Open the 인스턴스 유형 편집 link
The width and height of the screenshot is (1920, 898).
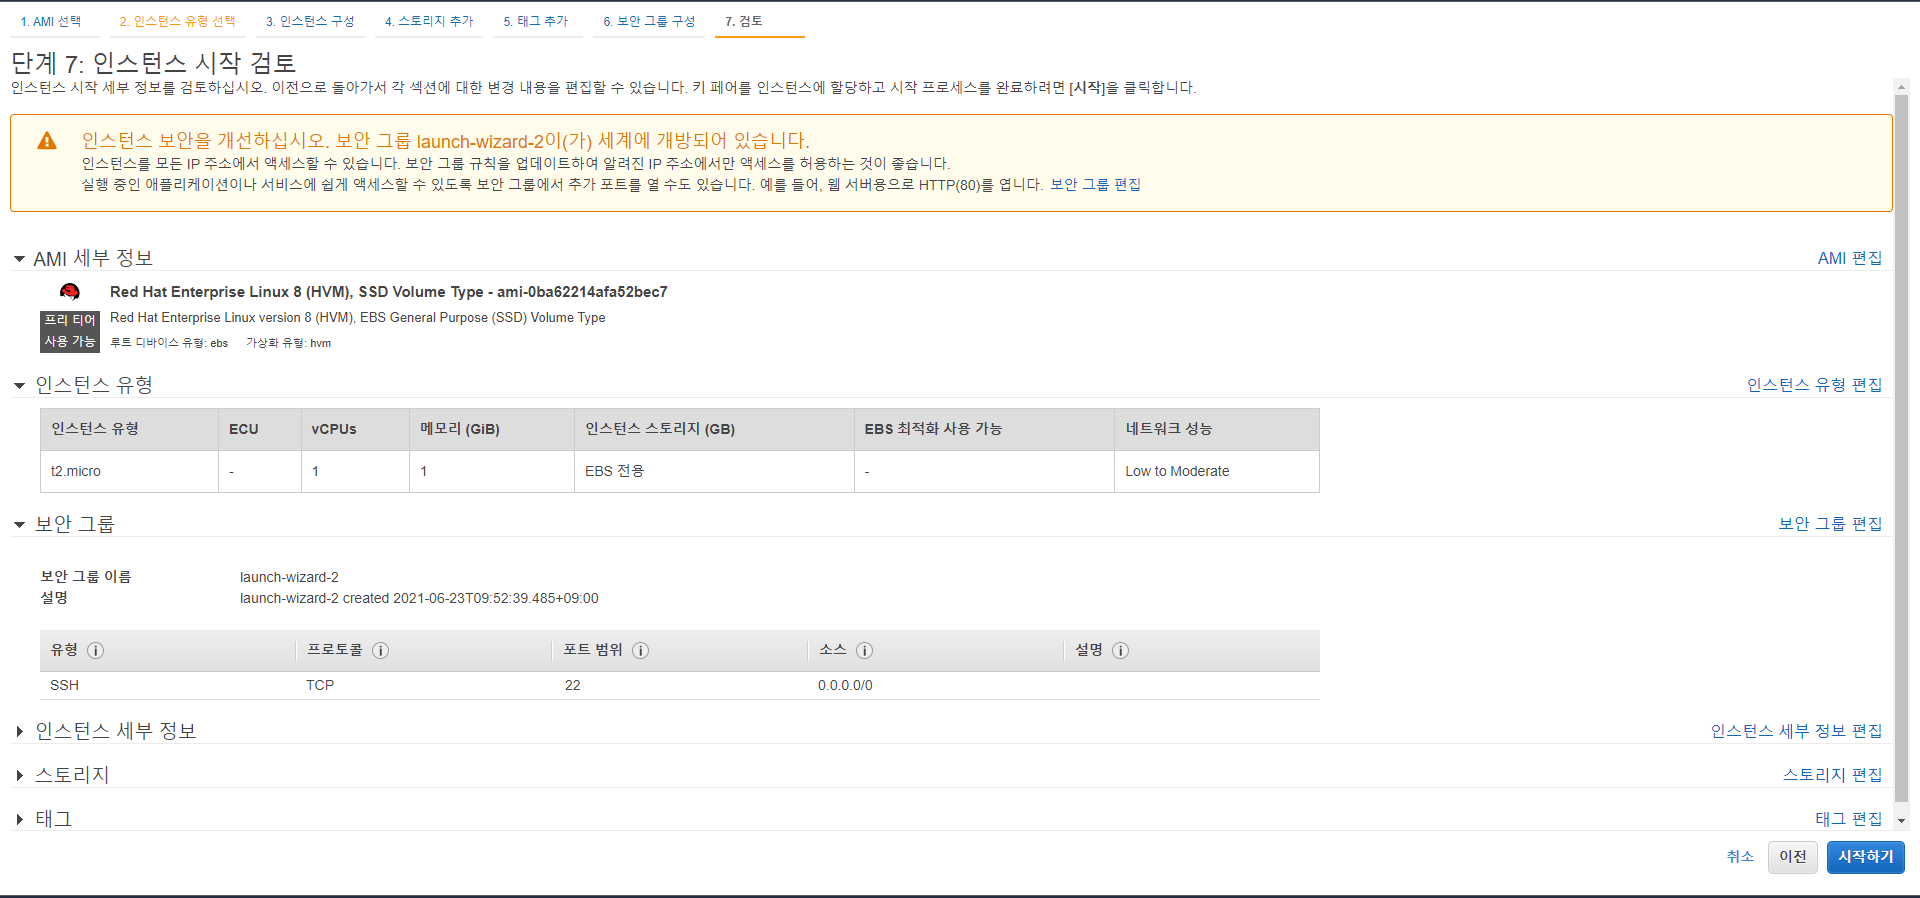tap(1814, 385)
